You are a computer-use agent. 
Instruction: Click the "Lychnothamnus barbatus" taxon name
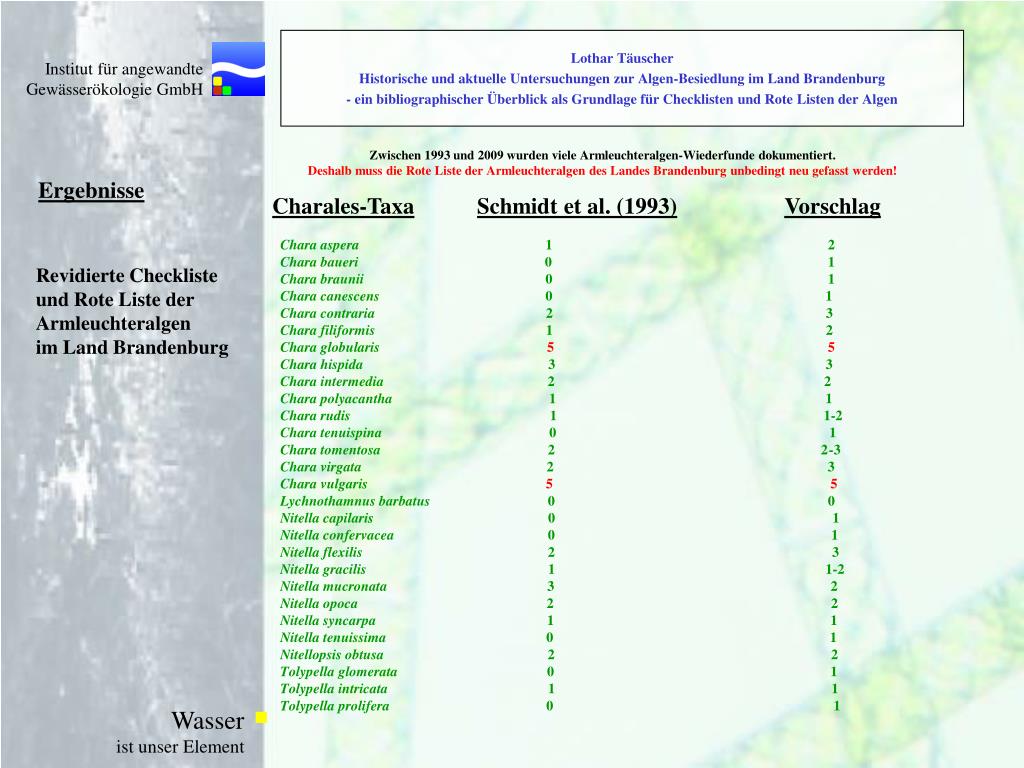[x=355, y=501]
